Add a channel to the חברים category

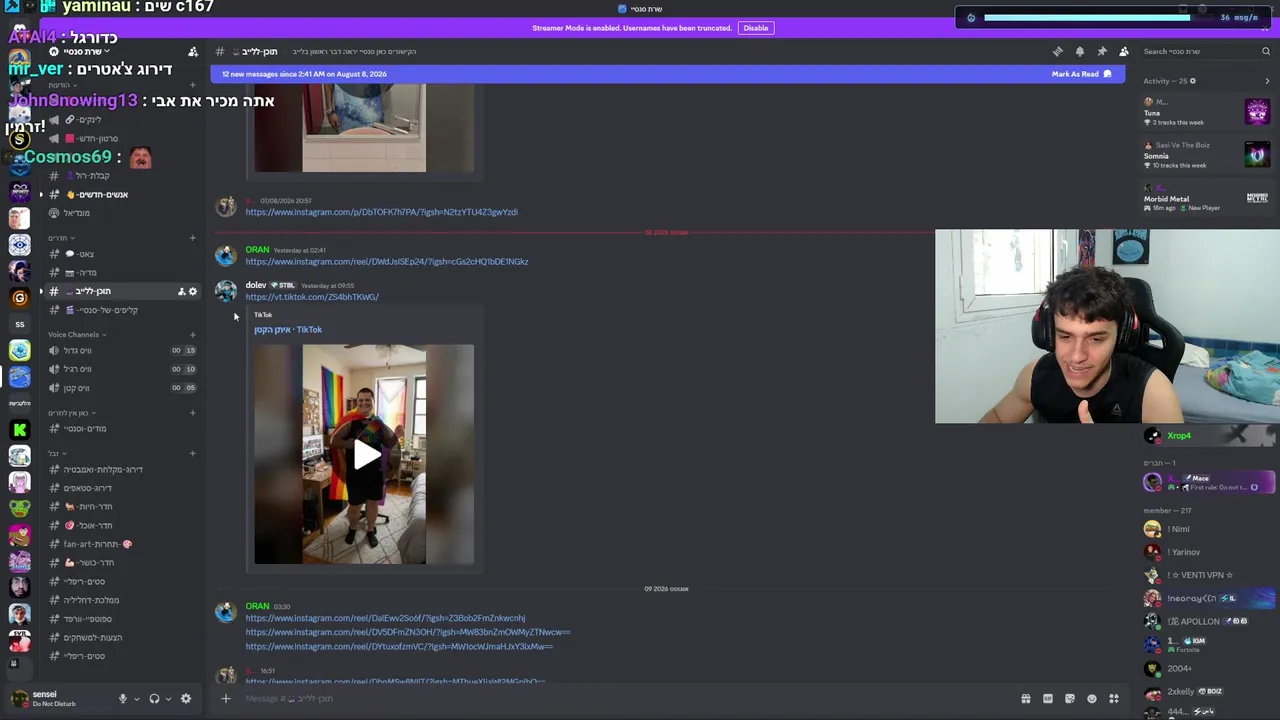coord(193,238)
